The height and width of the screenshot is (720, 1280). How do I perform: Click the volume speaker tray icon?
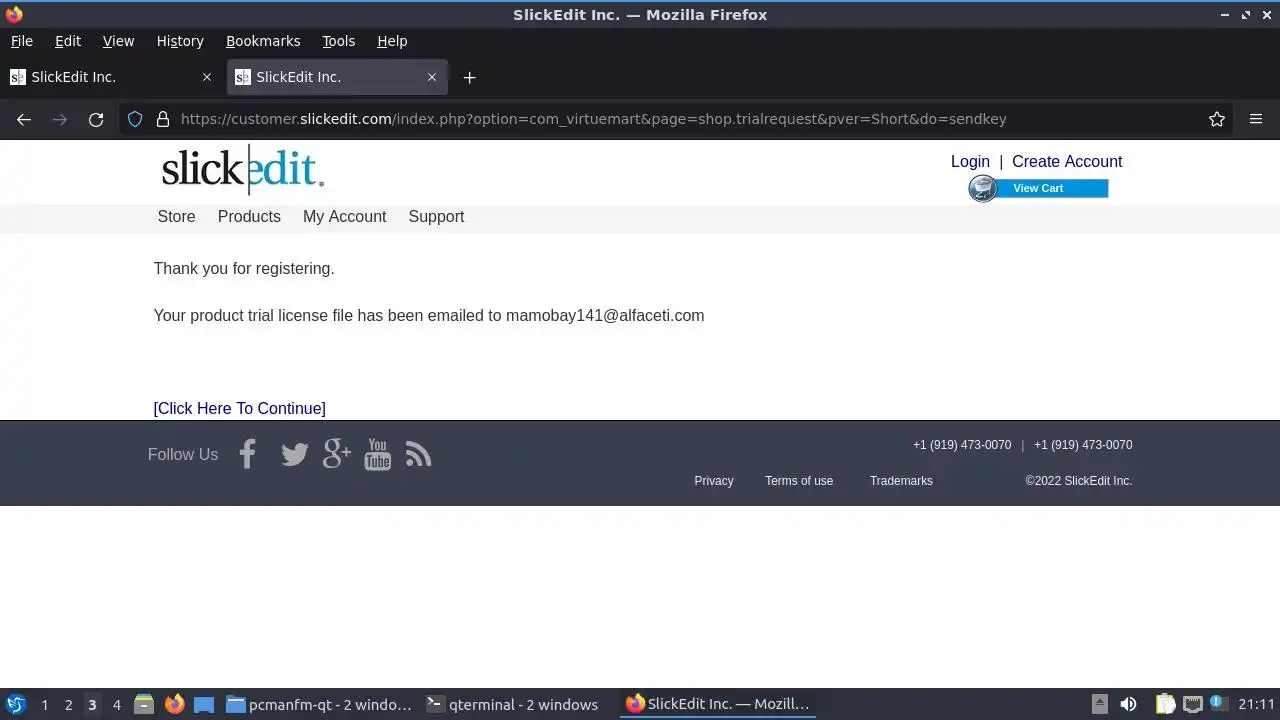pyautogui.click(x=1128, y=704)
